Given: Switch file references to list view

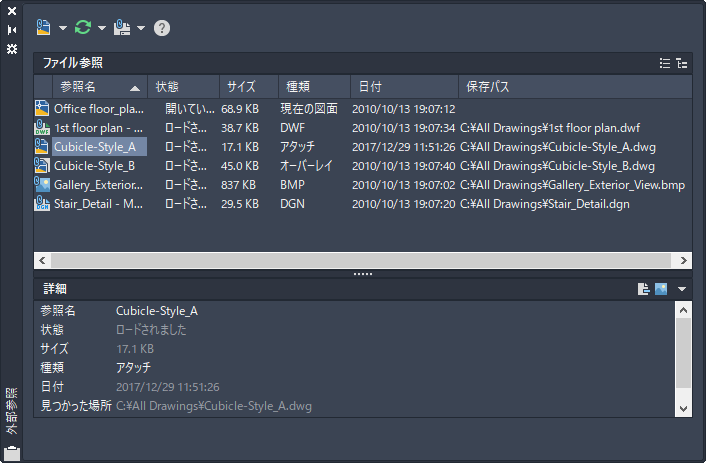Looking at the screenshot, I should pyautogui.click(x=665, y=64).
